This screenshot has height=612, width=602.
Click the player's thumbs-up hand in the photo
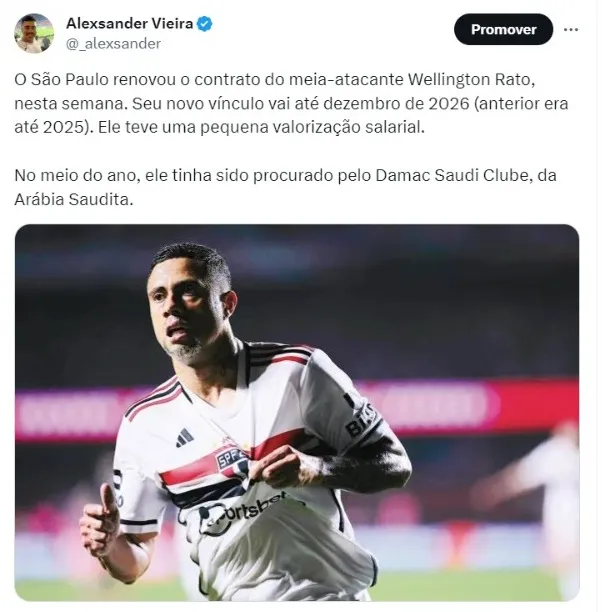pyautogui.click(x=101, y=517)
